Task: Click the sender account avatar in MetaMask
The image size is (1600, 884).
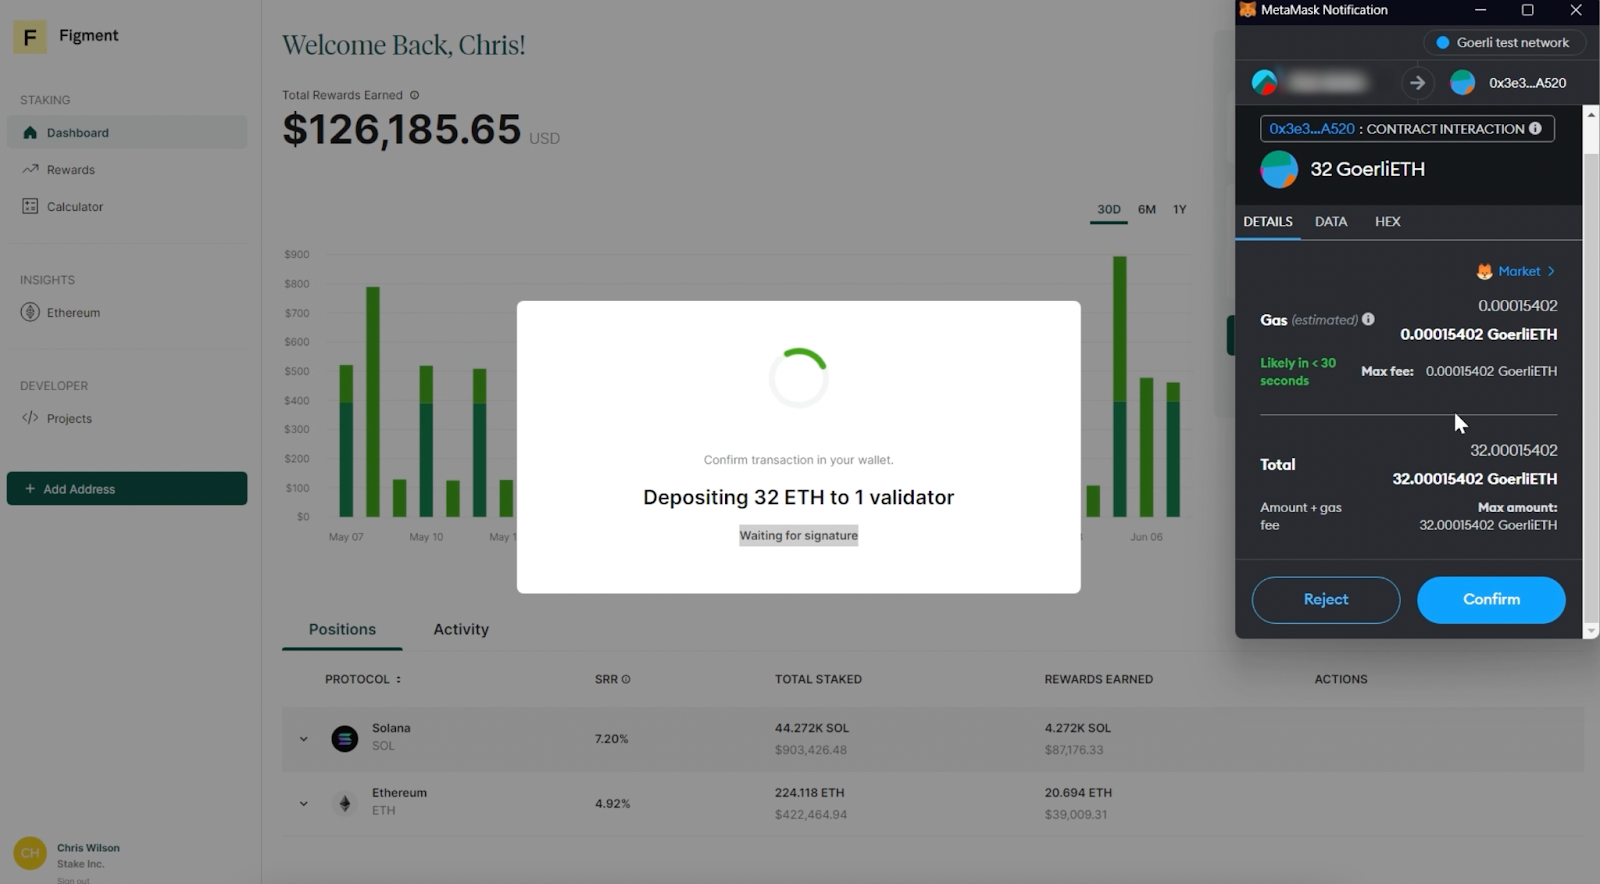Action: tap(1265, 82)
